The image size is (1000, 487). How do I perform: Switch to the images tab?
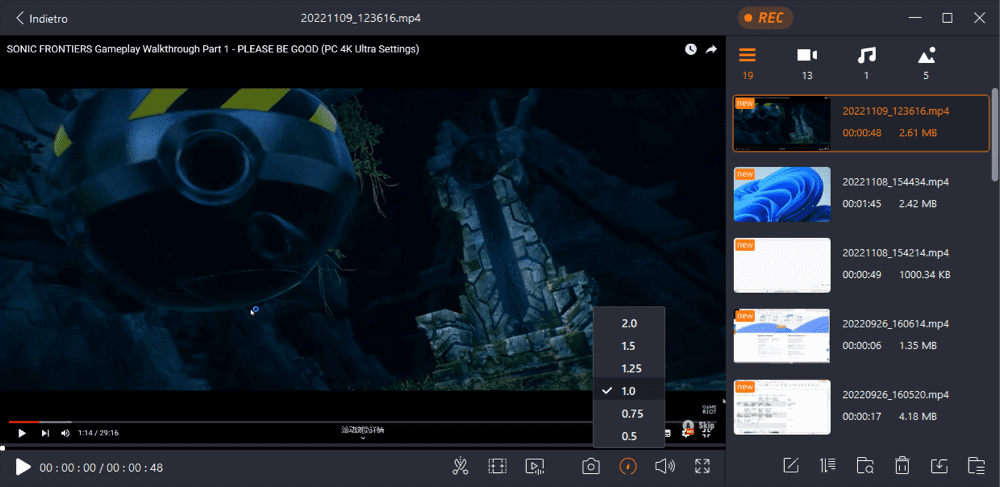926,63
